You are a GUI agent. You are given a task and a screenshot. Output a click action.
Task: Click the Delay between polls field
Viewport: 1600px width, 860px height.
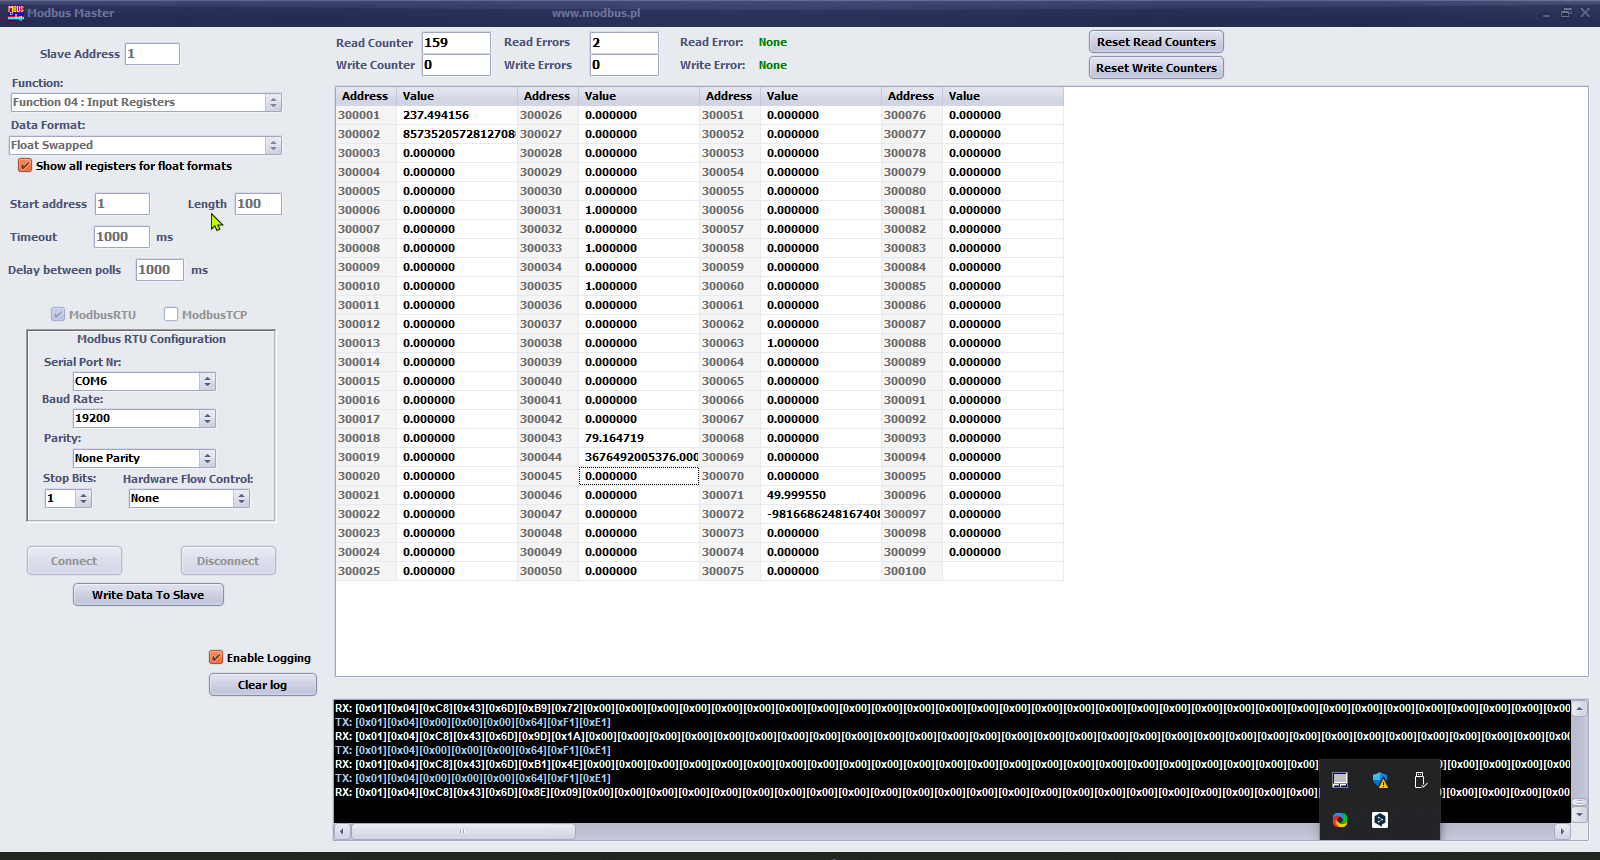(160, 270)
